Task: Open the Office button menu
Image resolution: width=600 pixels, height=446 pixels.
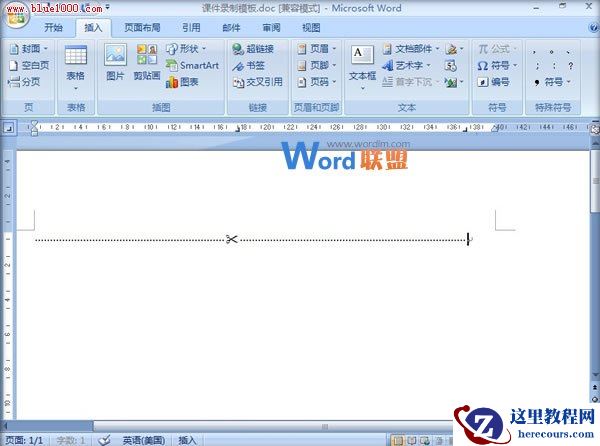Action: 16,16
